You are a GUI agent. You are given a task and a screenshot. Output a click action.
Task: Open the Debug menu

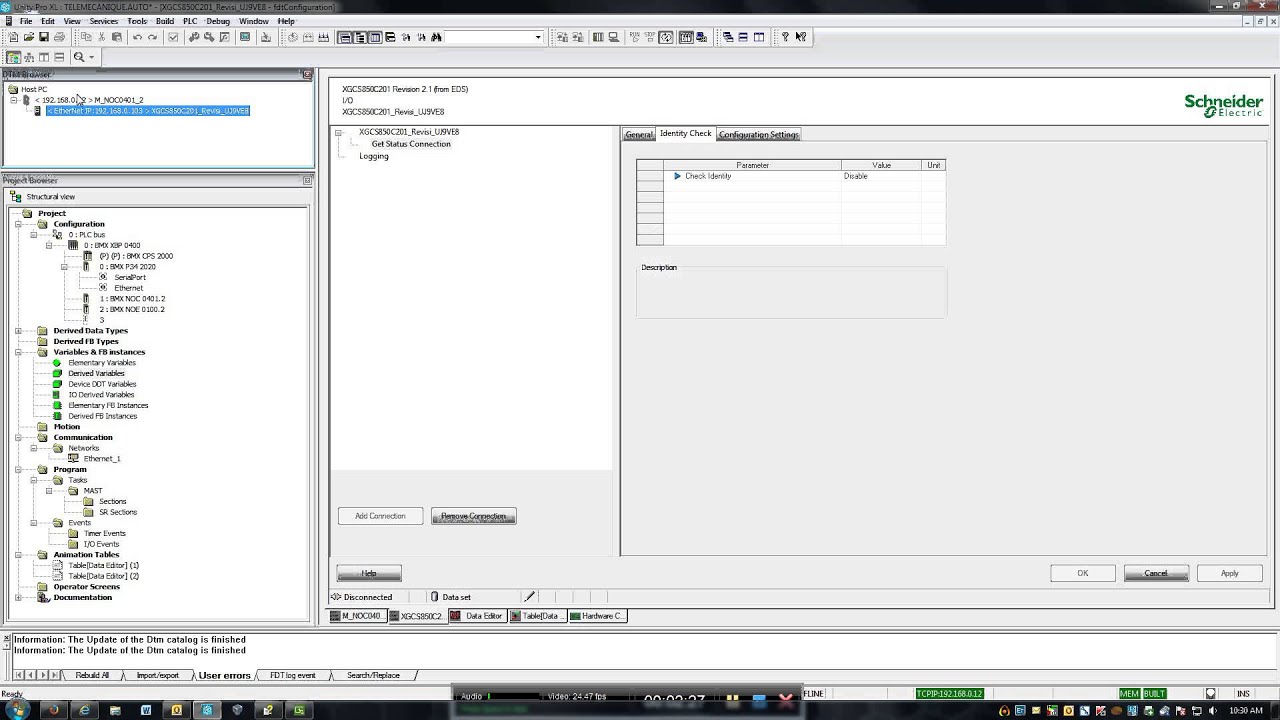pos(218,21)
